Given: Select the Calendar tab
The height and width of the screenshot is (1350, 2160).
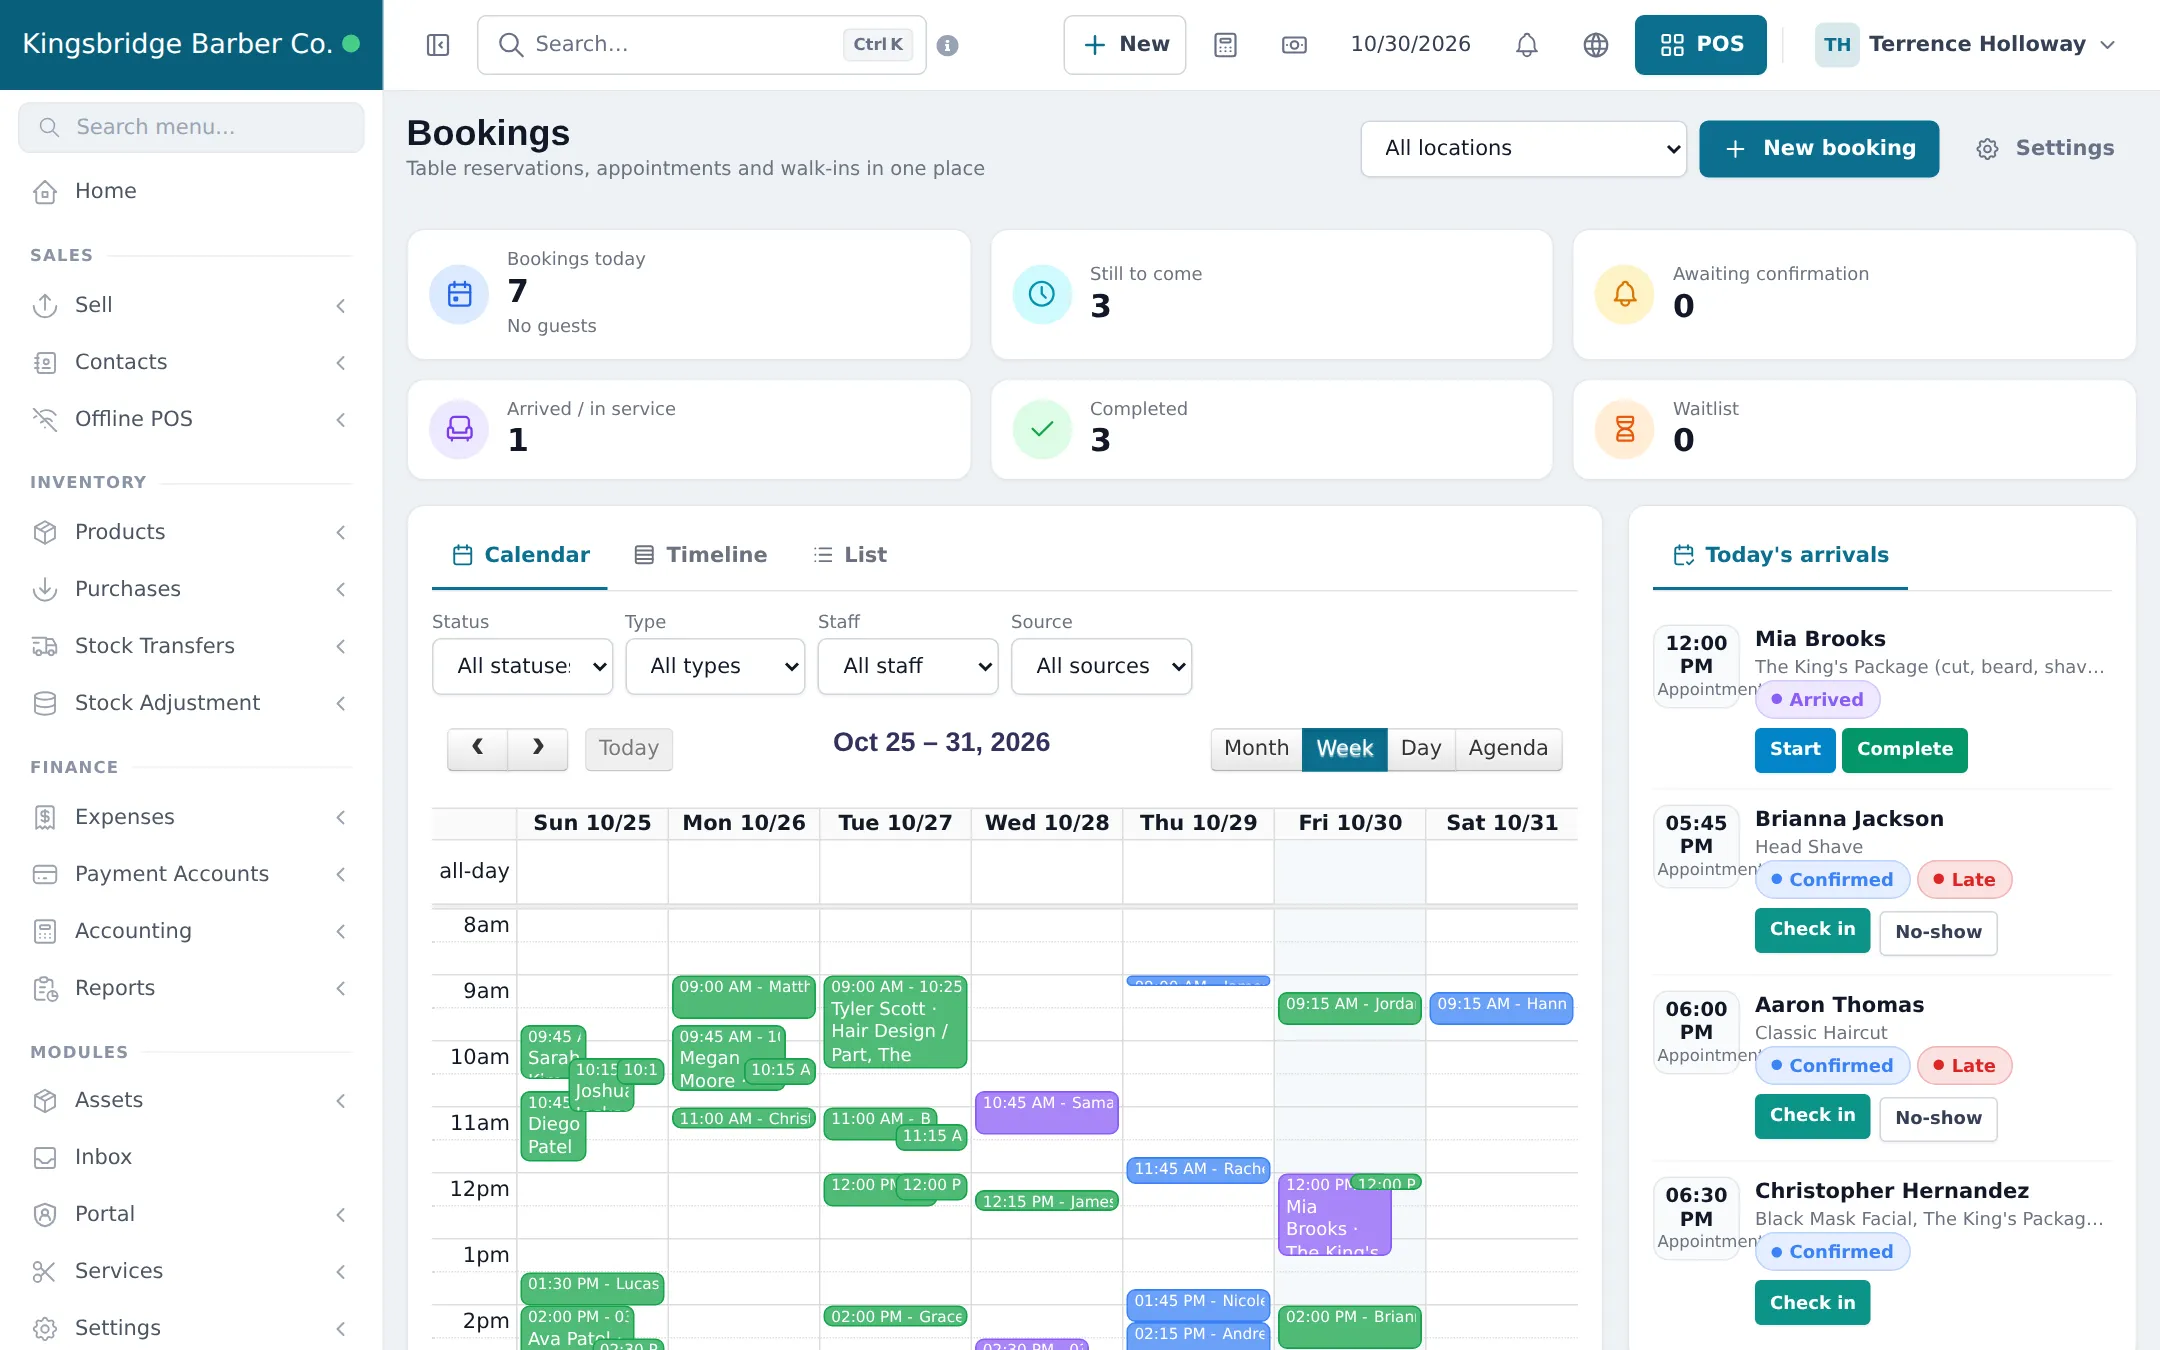Looking at the screenshot, I should (520, 555).
